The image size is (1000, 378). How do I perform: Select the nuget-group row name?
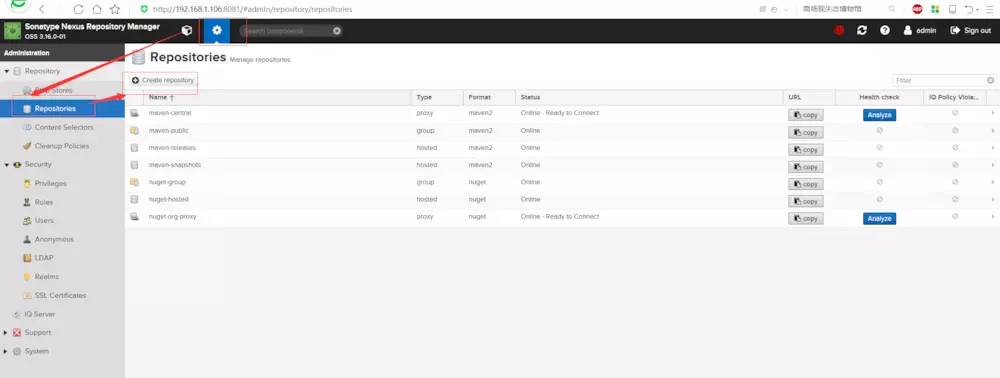click(167, 182)
